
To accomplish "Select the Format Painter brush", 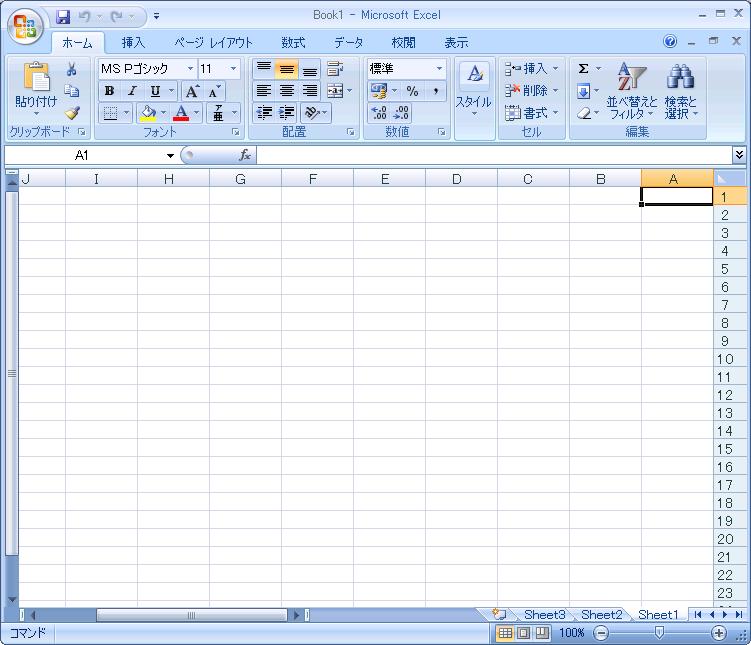I will pos(72,113).
